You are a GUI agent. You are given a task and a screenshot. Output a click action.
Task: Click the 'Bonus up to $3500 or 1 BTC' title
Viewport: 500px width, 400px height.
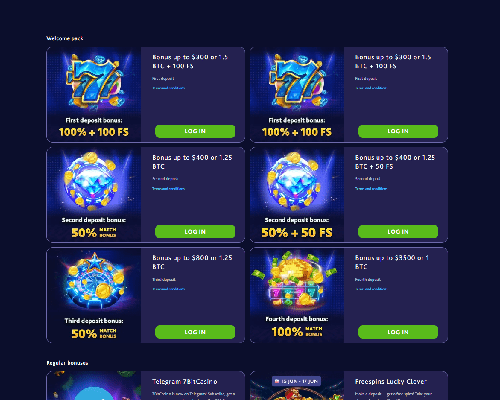coord(392,262)
